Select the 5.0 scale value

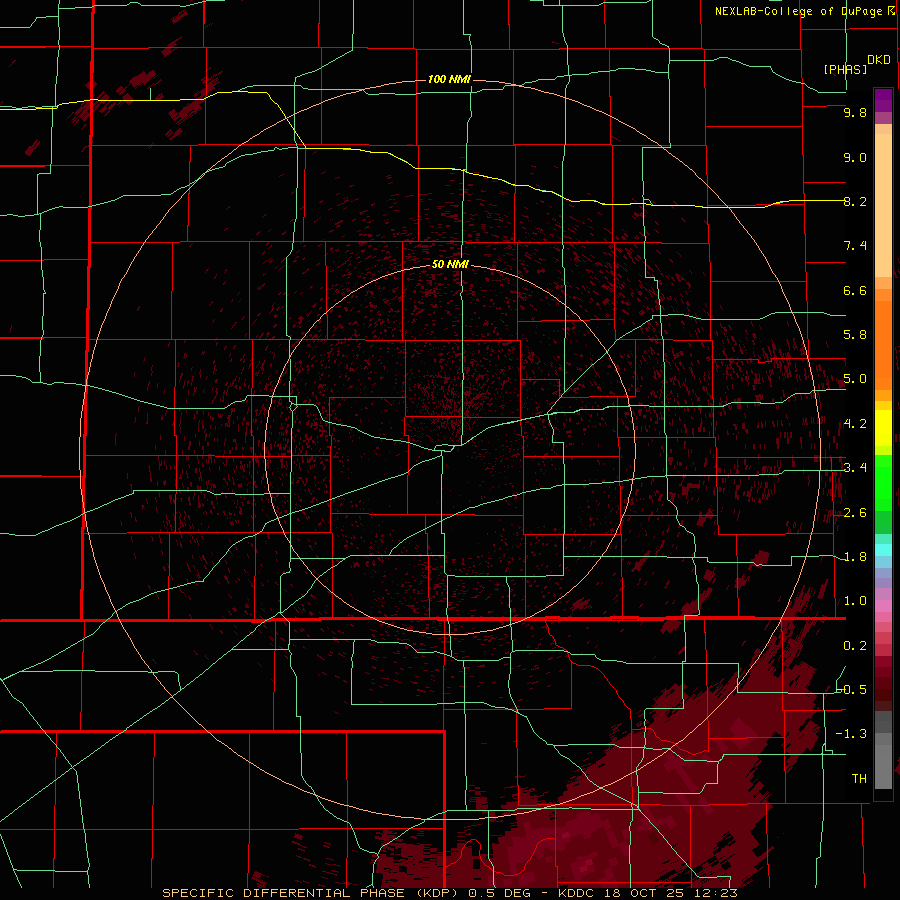(x=855, y=379)
